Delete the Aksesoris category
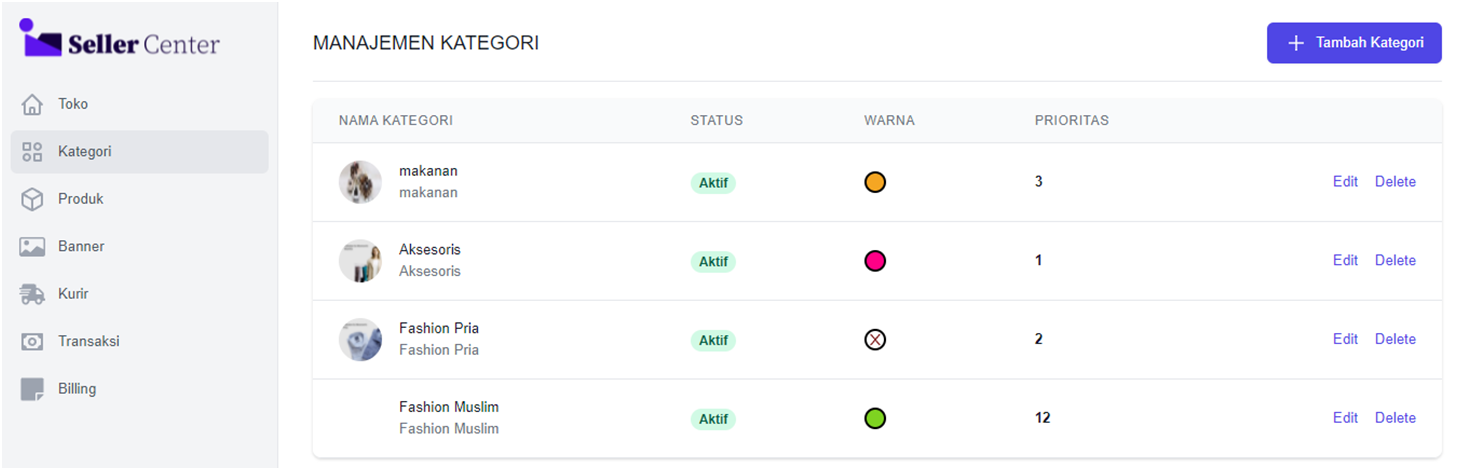Image resolution: width=1458 pixels, height=470 pixels. click(x=1395, y=260)
